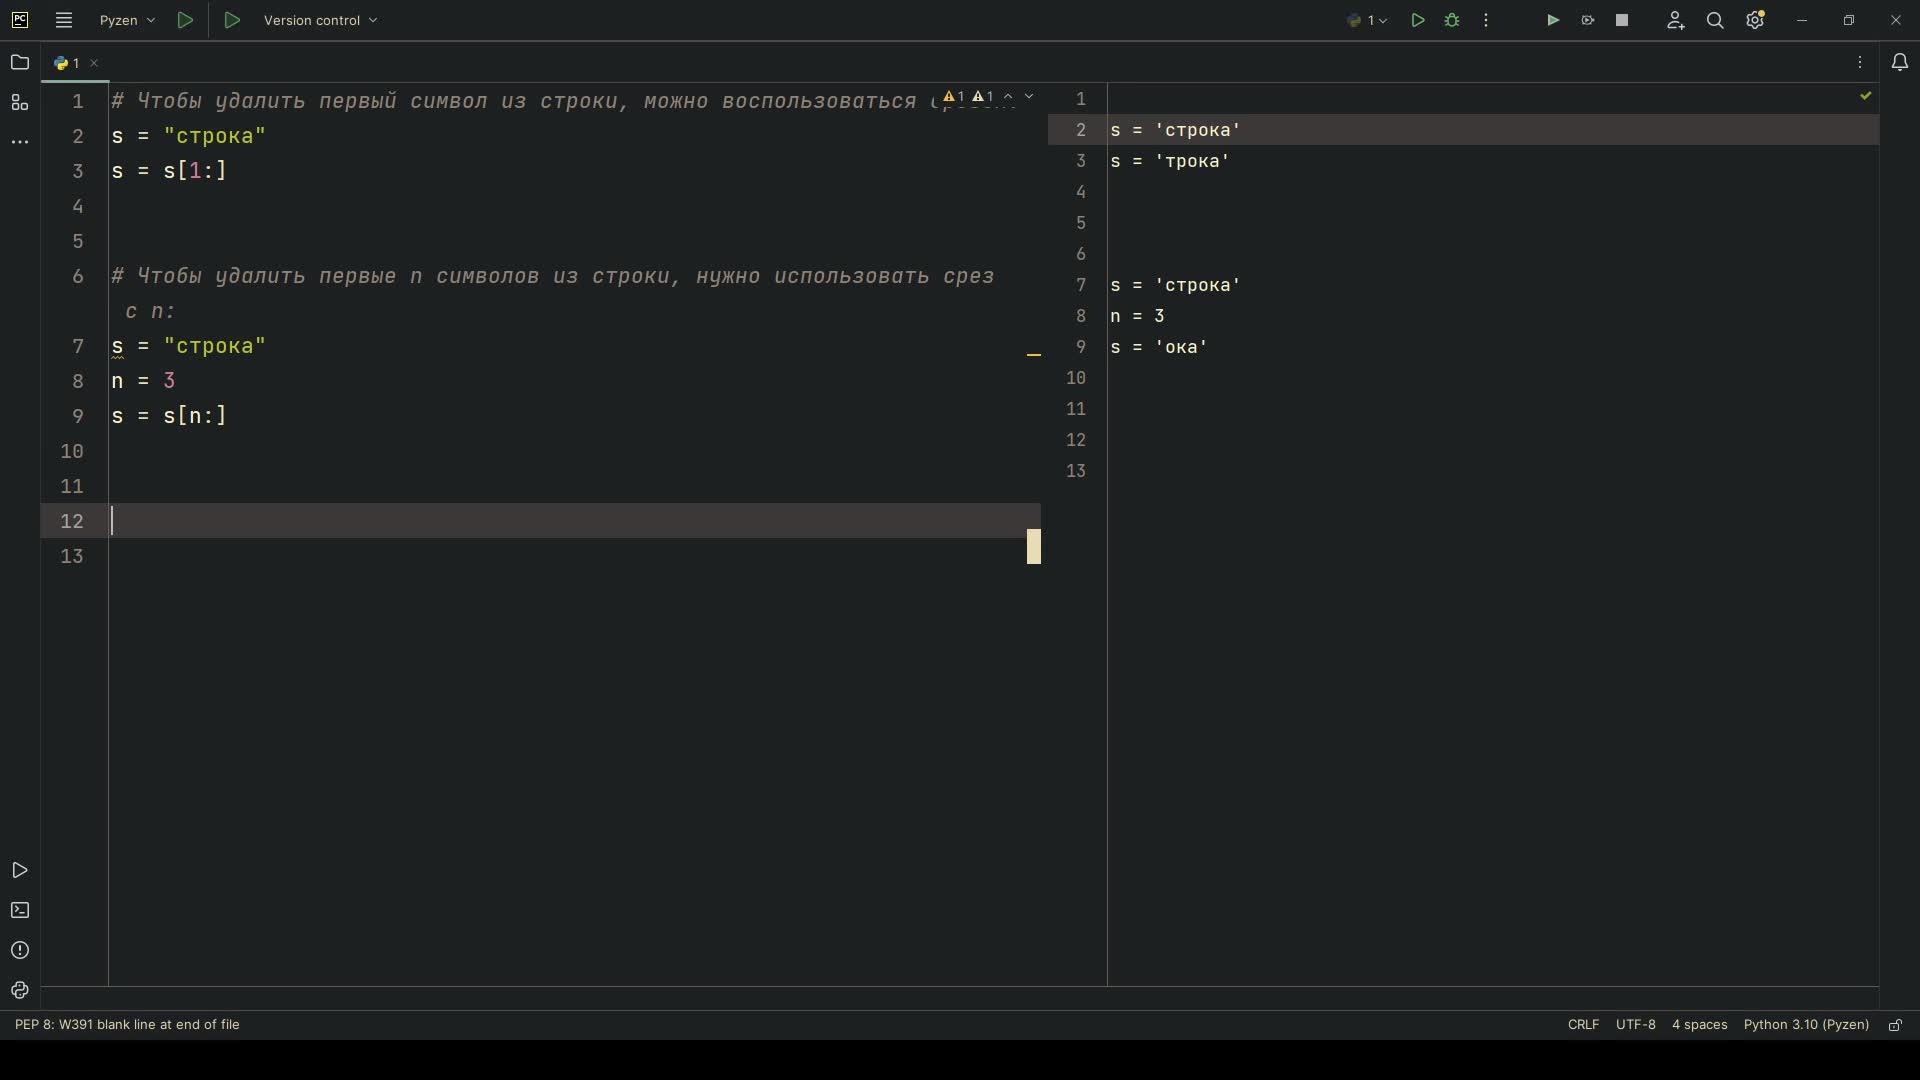Viewport: 1920px width, 1080px height.
Task: Place cursor on empty line 12
Action: (575, 521)
